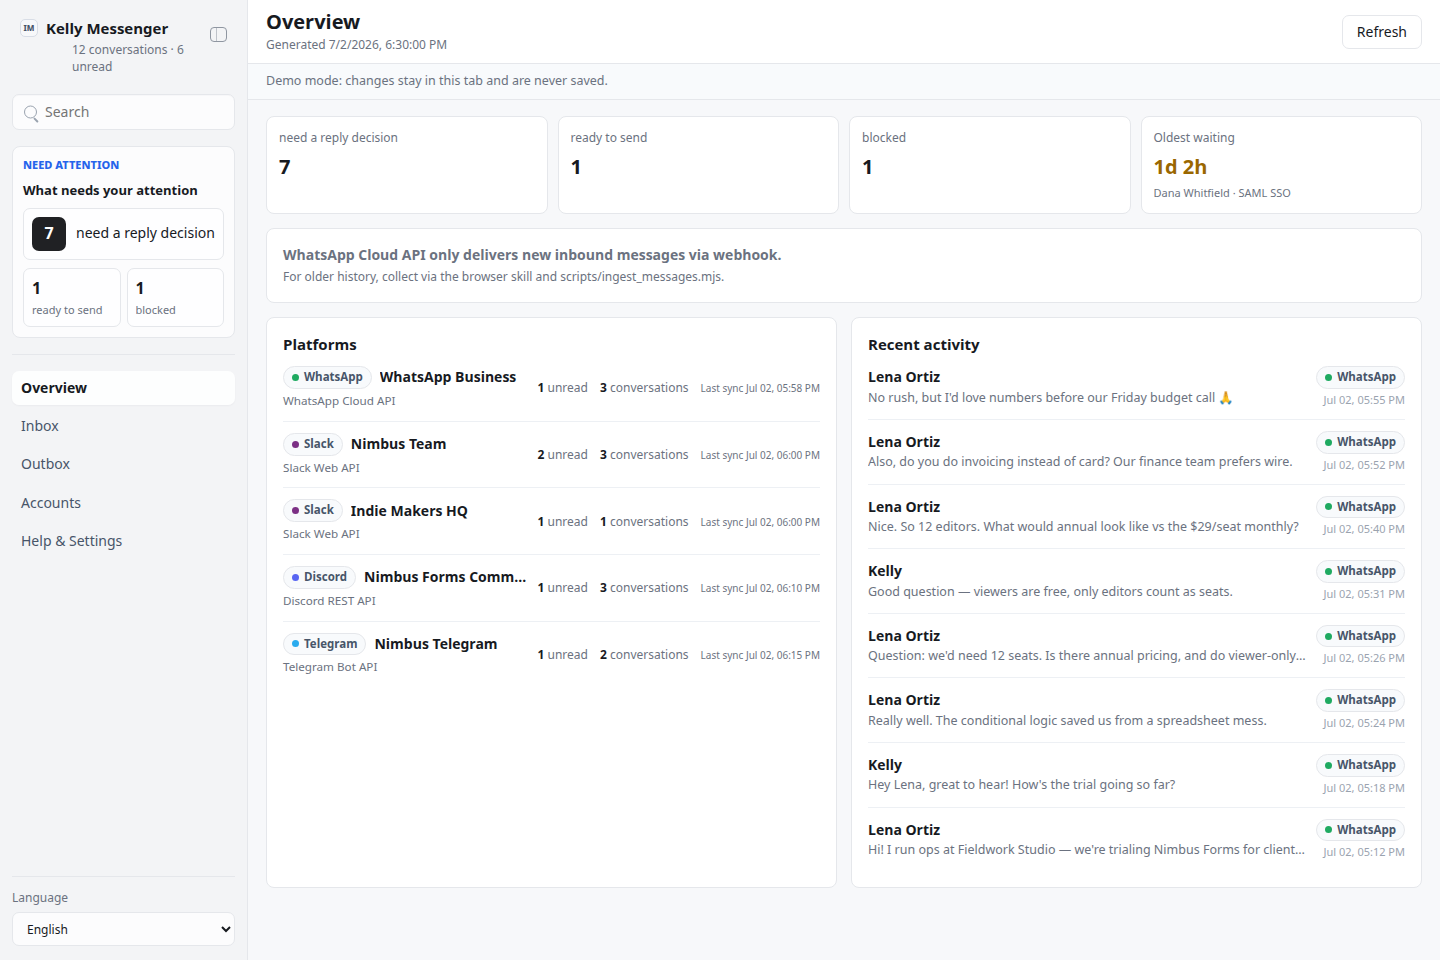Click sidebar 'blocked' tile
This screenshot has width=1440, height=960.
coord(175,297)
